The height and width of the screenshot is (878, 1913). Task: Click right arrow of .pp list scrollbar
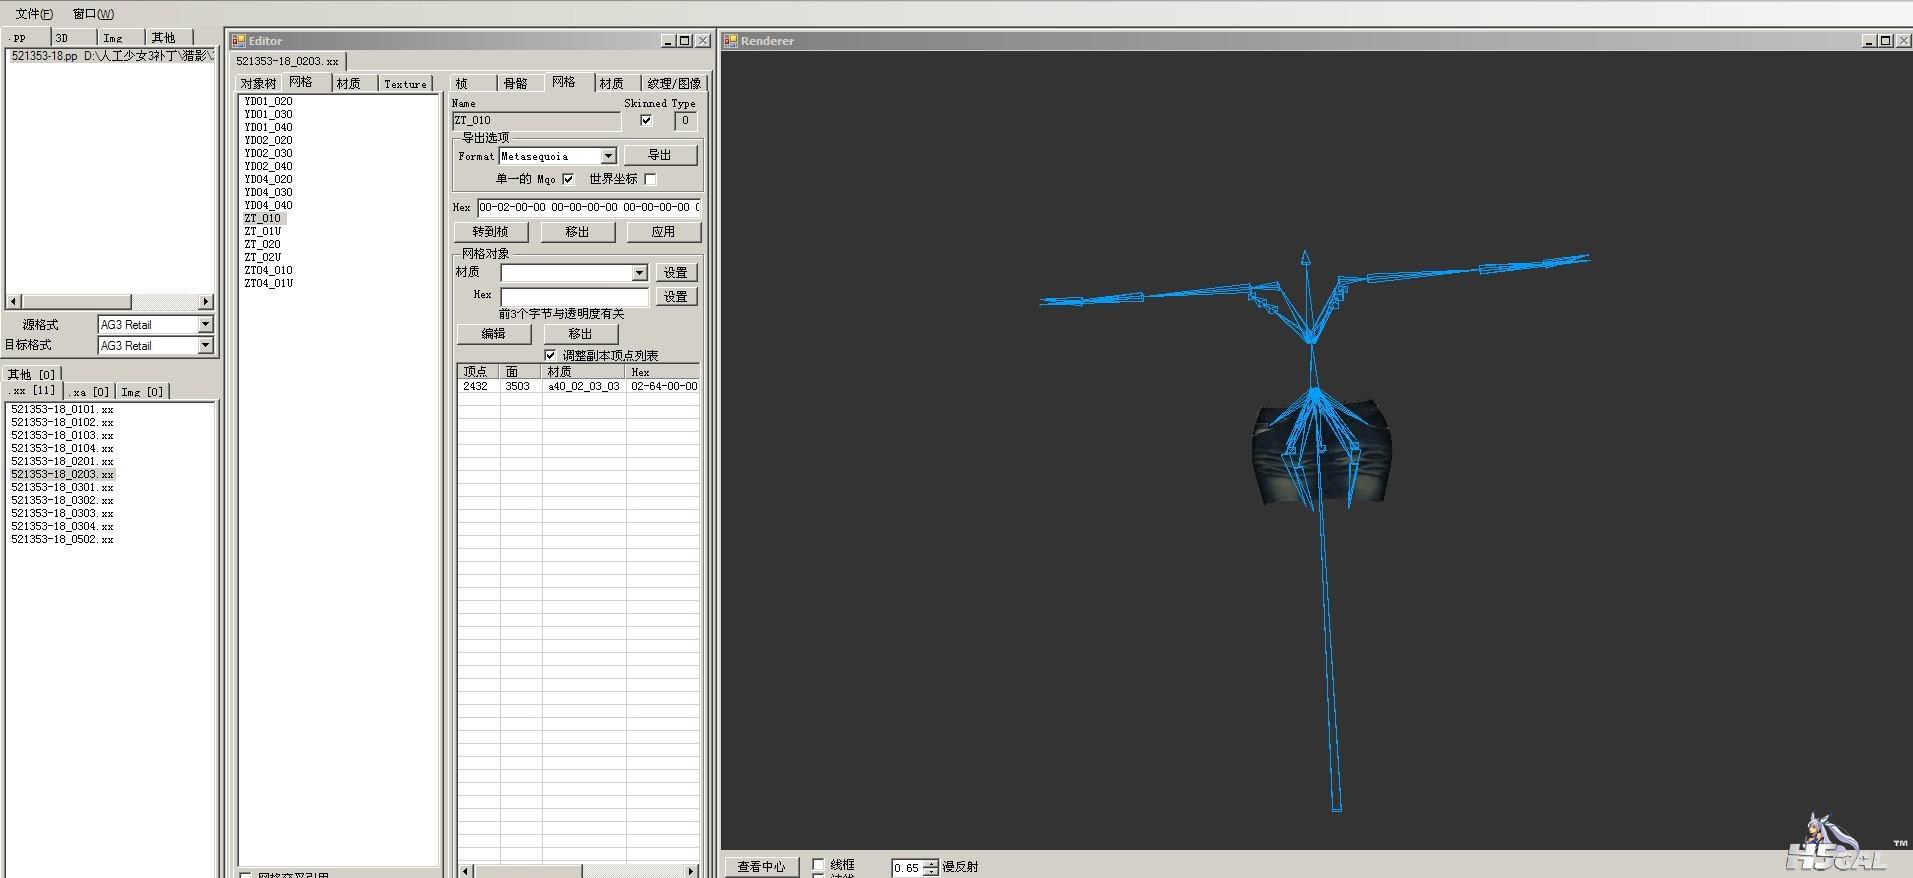[206, 302]
